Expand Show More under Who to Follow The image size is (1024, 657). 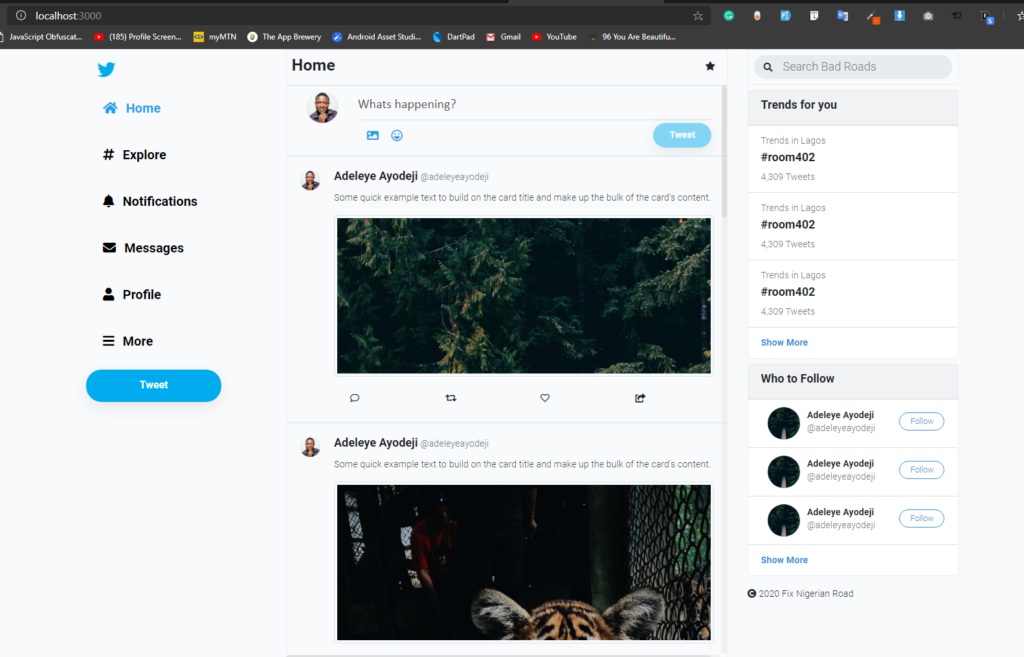click(784, 559)
